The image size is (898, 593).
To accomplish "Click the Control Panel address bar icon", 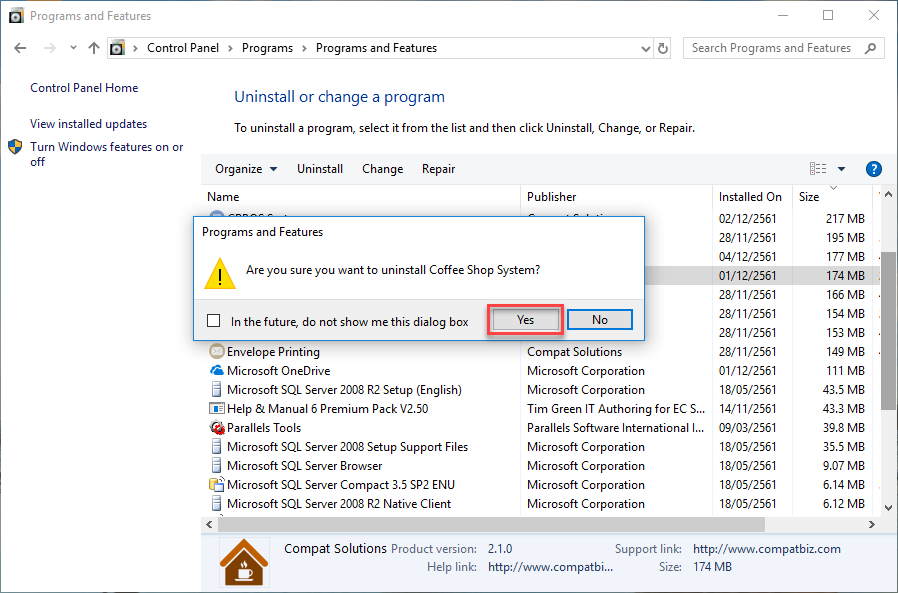I will [117, 48].
